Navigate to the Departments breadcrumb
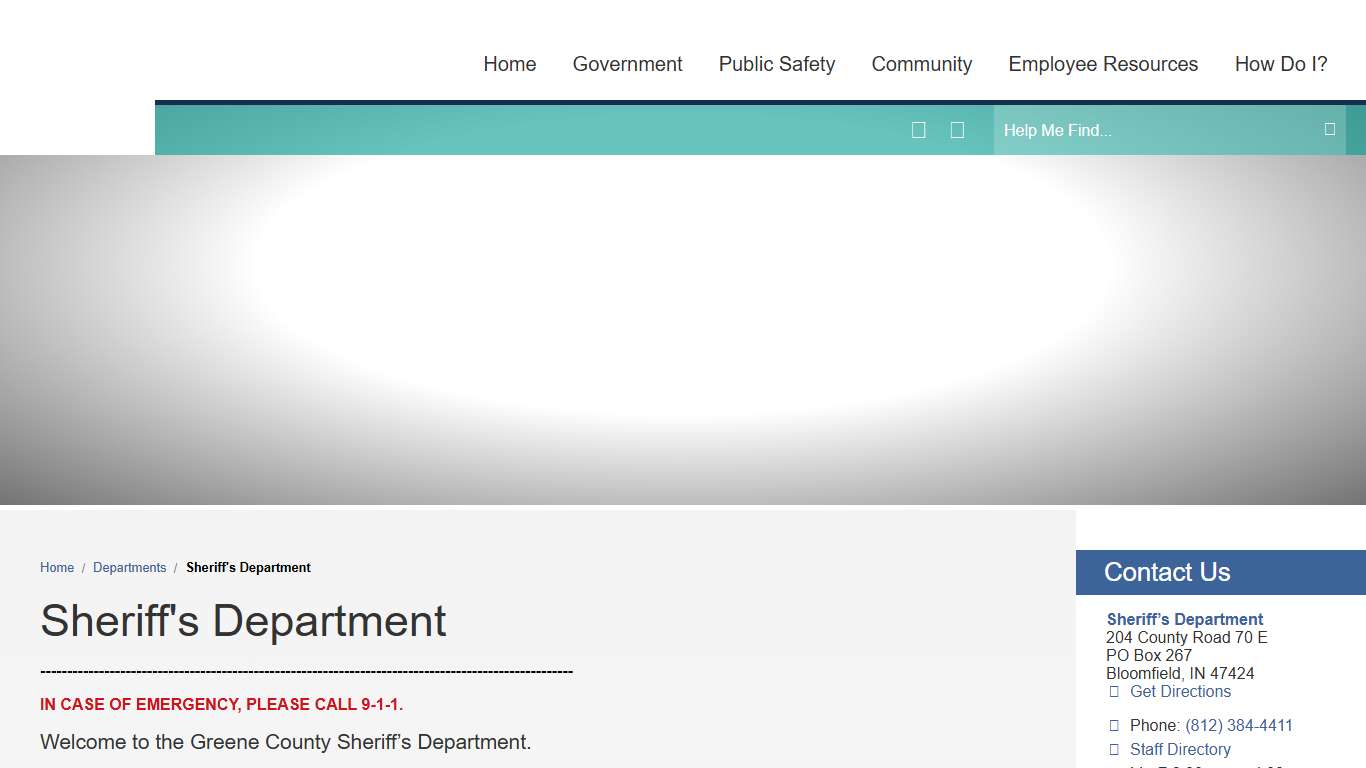This screenshot has height=768, width=1366. click(x=129, y=568)
